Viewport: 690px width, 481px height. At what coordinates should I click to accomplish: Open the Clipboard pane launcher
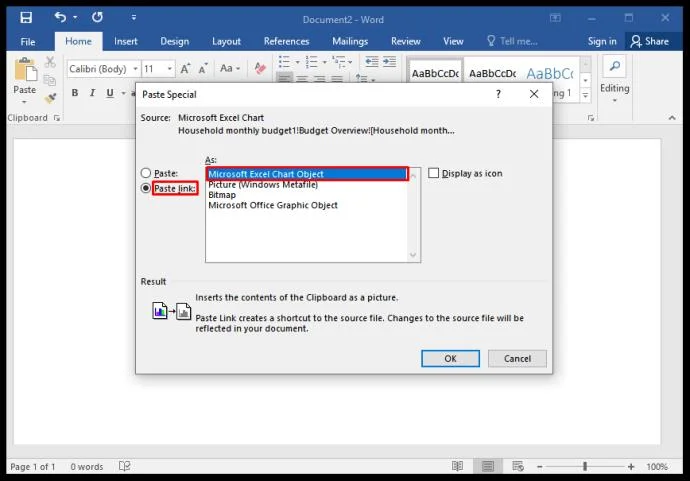pos(57,117)
